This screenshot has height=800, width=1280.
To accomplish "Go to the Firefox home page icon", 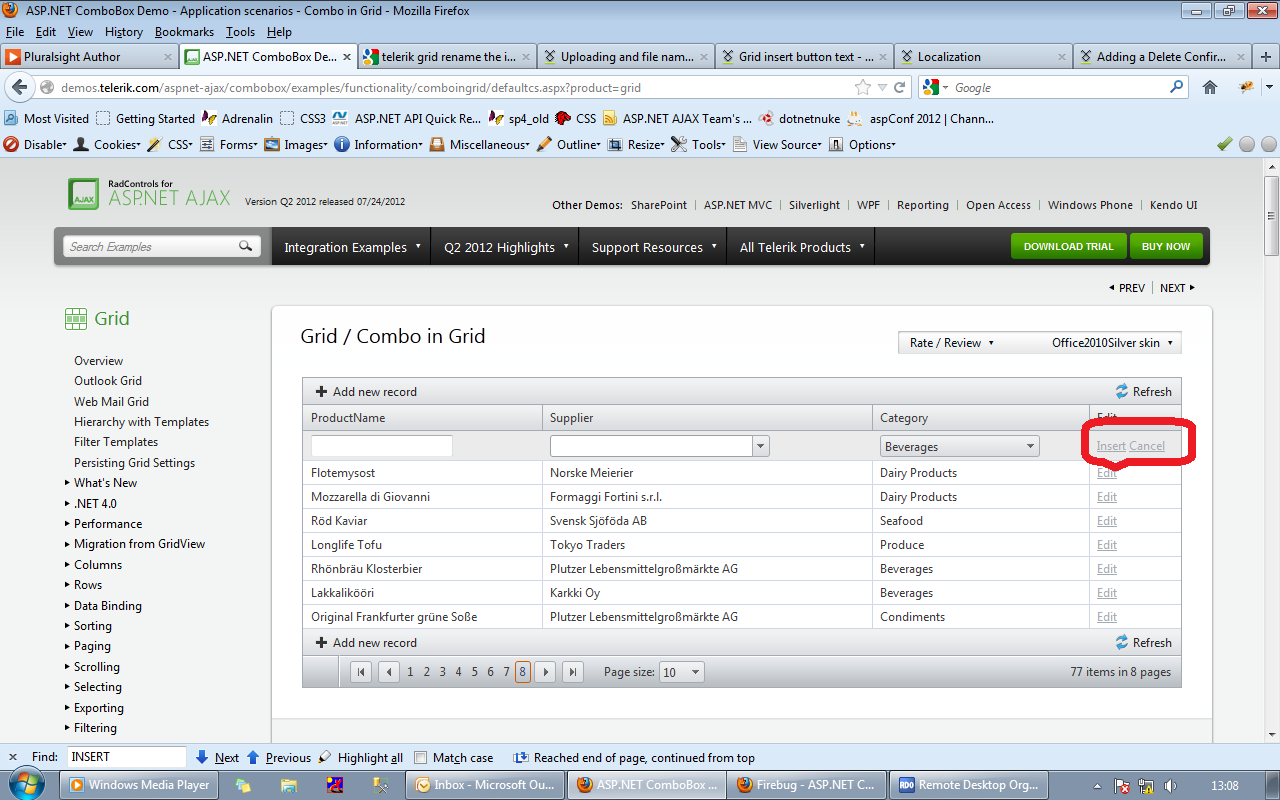I will click(x=1210, y=87).
